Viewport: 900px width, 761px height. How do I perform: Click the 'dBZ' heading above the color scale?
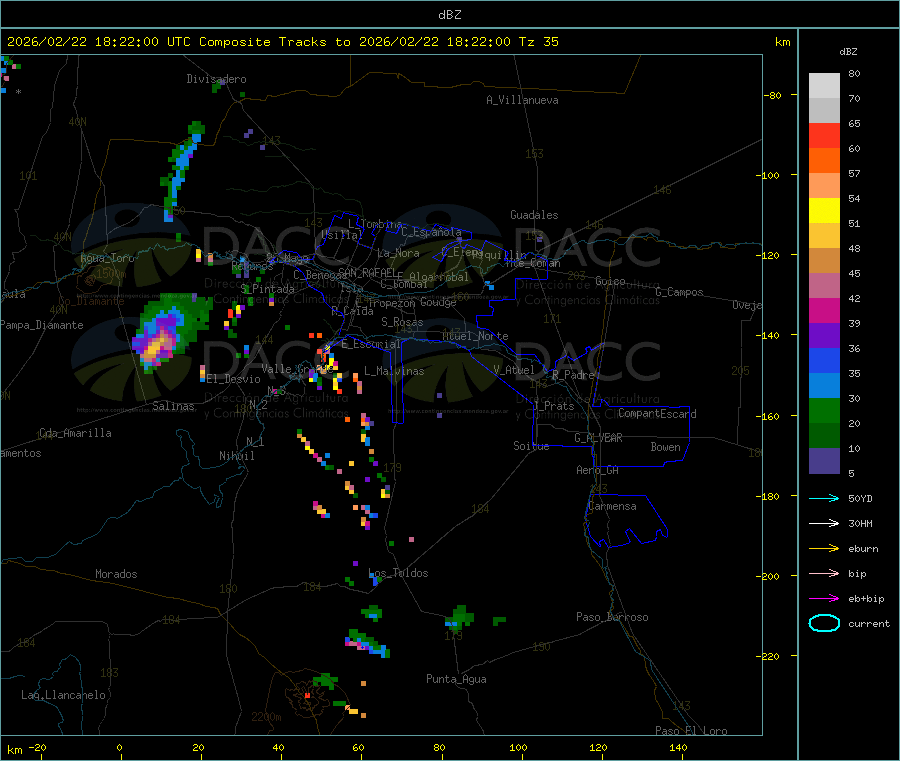848,52
